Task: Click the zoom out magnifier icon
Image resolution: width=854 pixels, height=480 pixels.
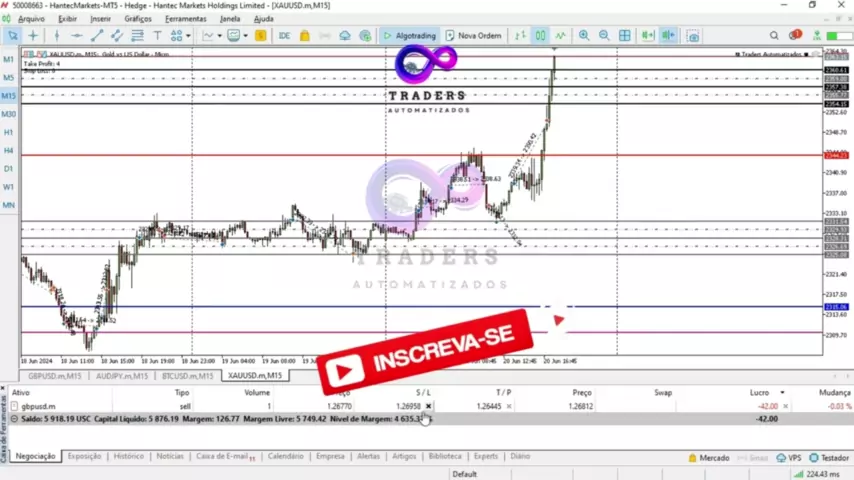Action: coord(603,36)
